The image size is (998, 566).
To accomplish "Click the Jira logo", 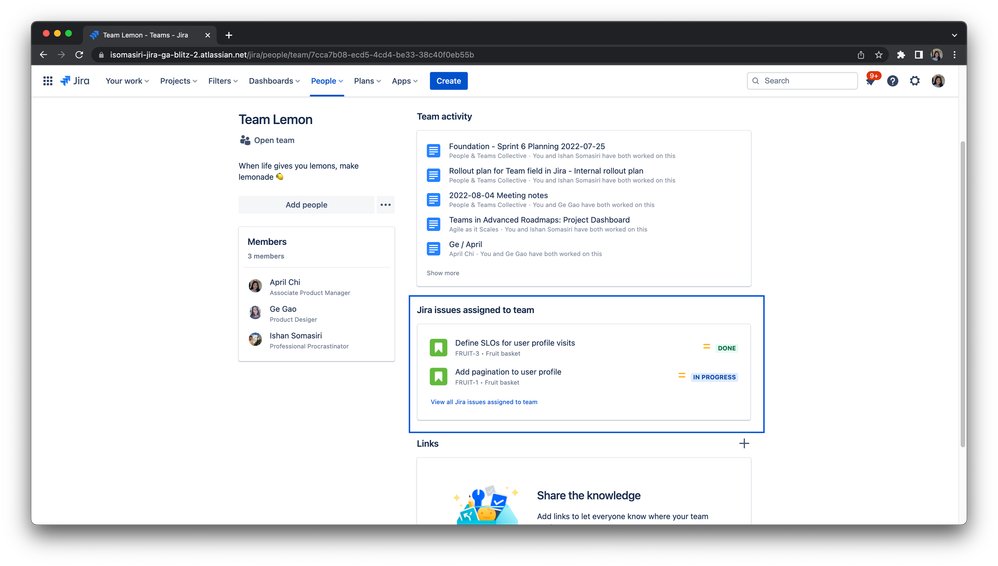I will pyautogui.click(x=75, y=81).
